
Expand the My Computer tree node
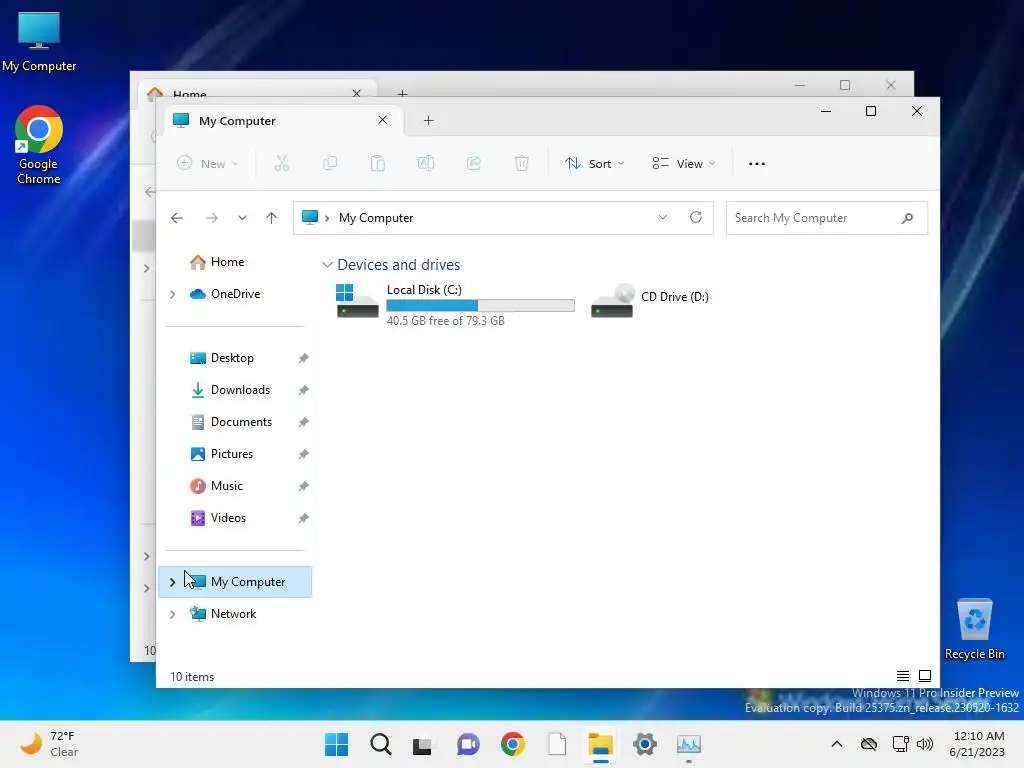click(172, 582)
